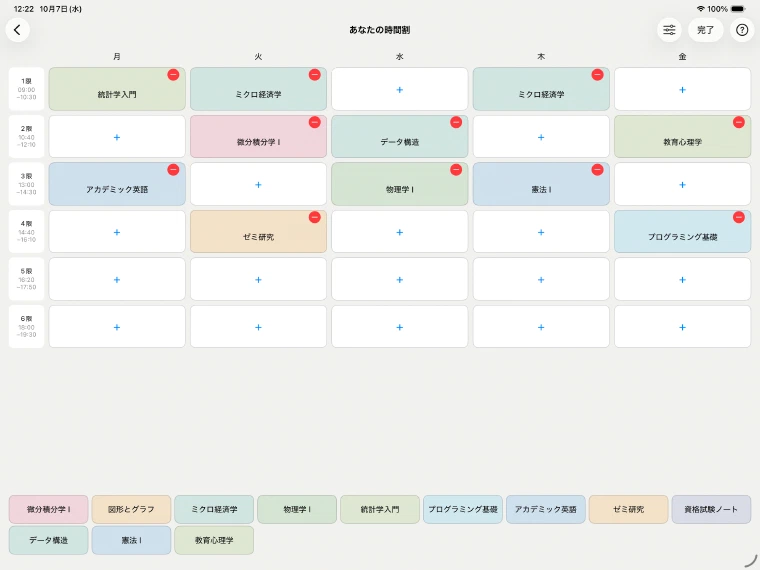This screenshot has height=570, width=760.
Task: Tap the 6限 period time label
Action: click(x=26, y=327)
